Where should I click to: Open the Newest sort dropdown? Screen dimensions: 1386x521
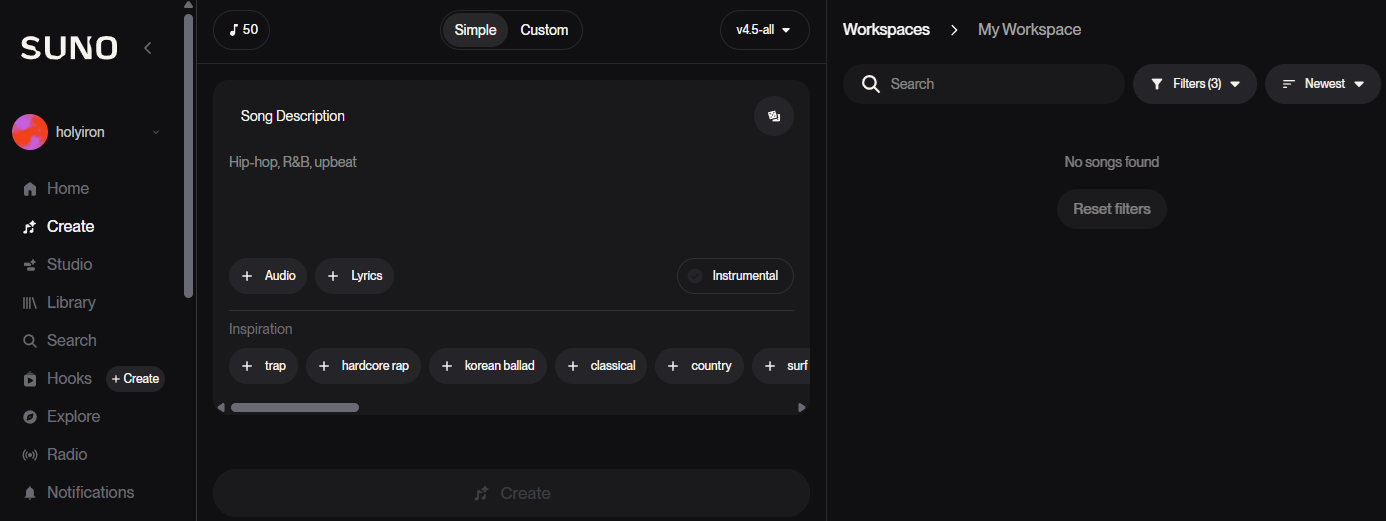pos(1322,84)
